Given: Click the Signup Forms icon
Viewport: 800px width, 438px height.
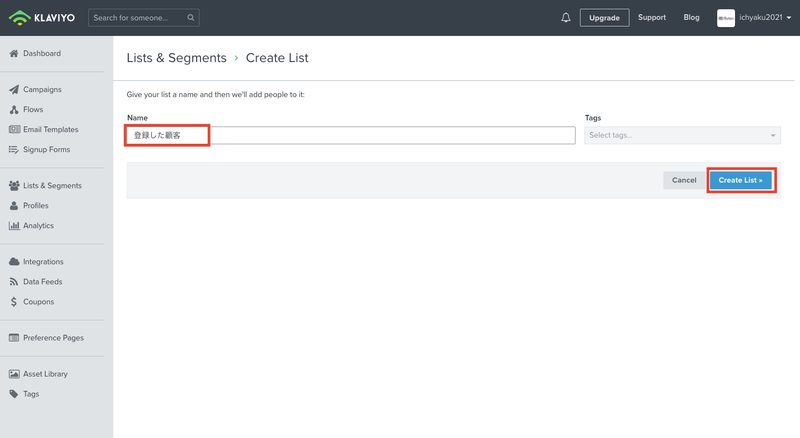Looking at the screenshot, I should pyautogui.click(x=14, y=150).
